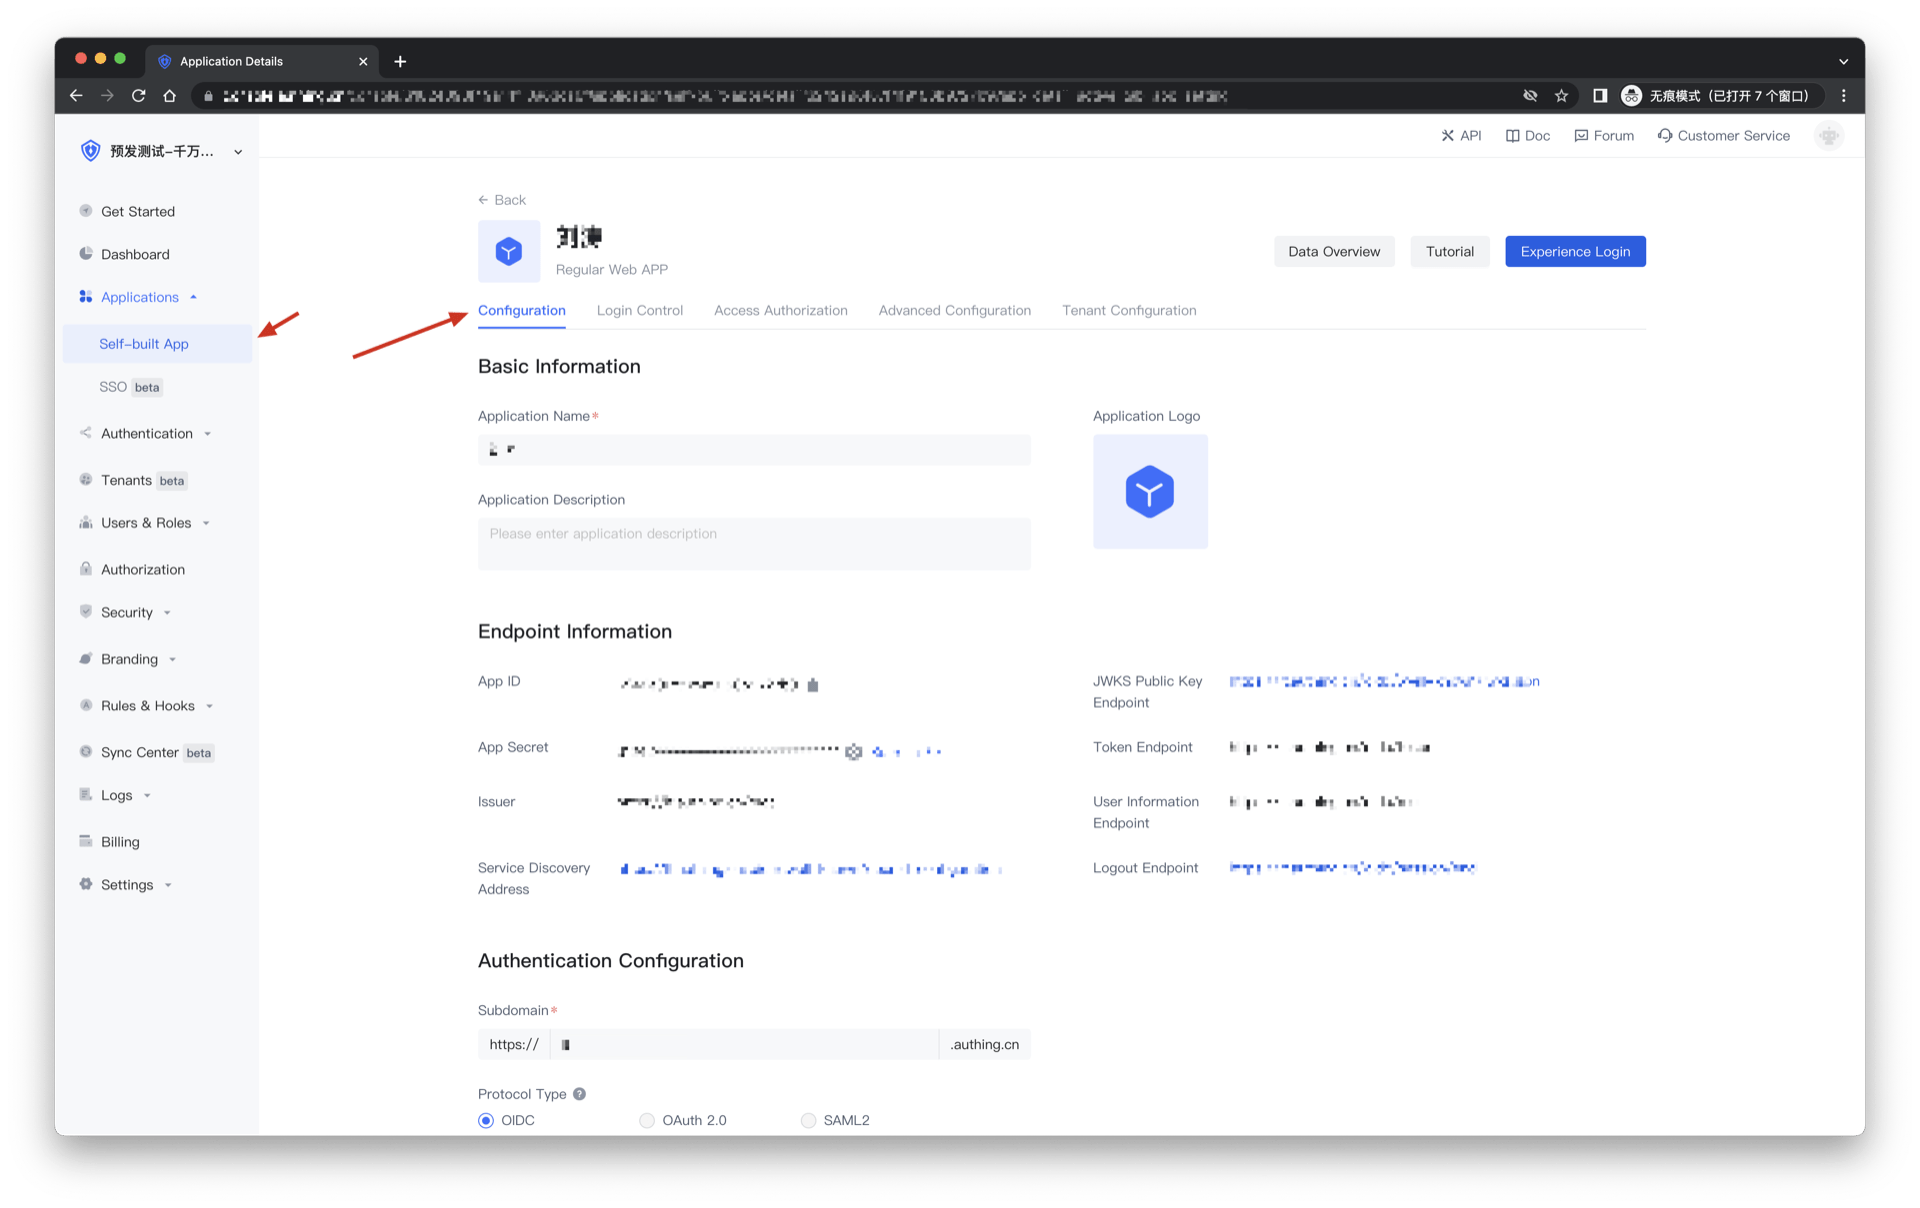Copy the App Secret using copy icon
Image resolution: width=1920 pixels, height=1208 pixels.
tap(854, 751)
